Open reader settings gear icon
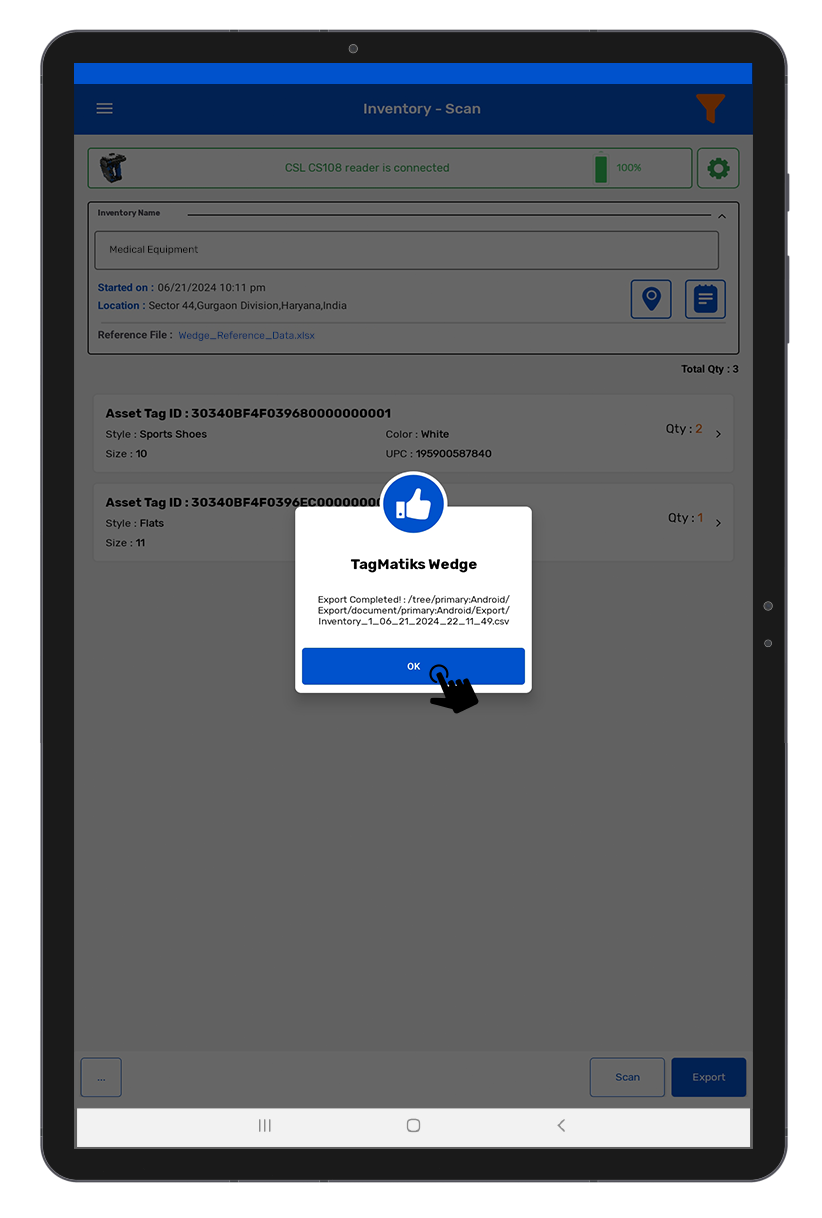 pos(718,168)
